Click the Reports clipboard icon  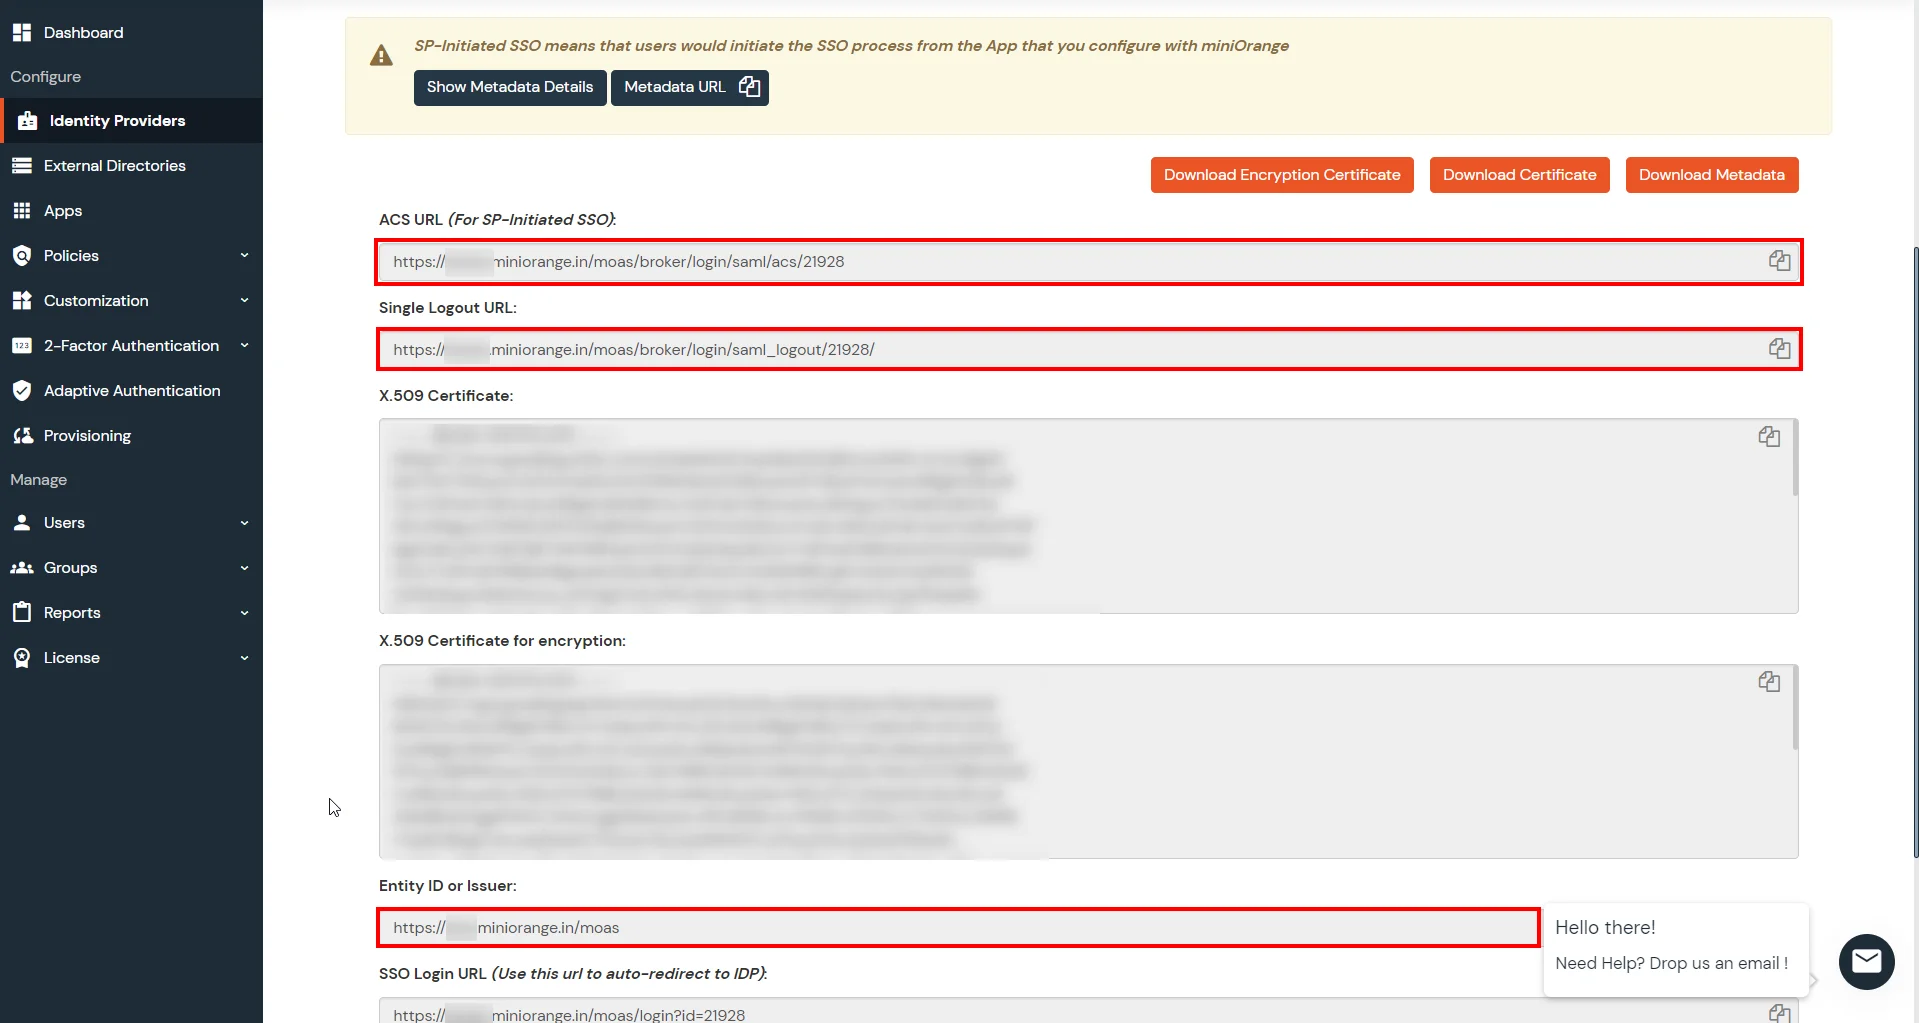click(x=22, y=613)
